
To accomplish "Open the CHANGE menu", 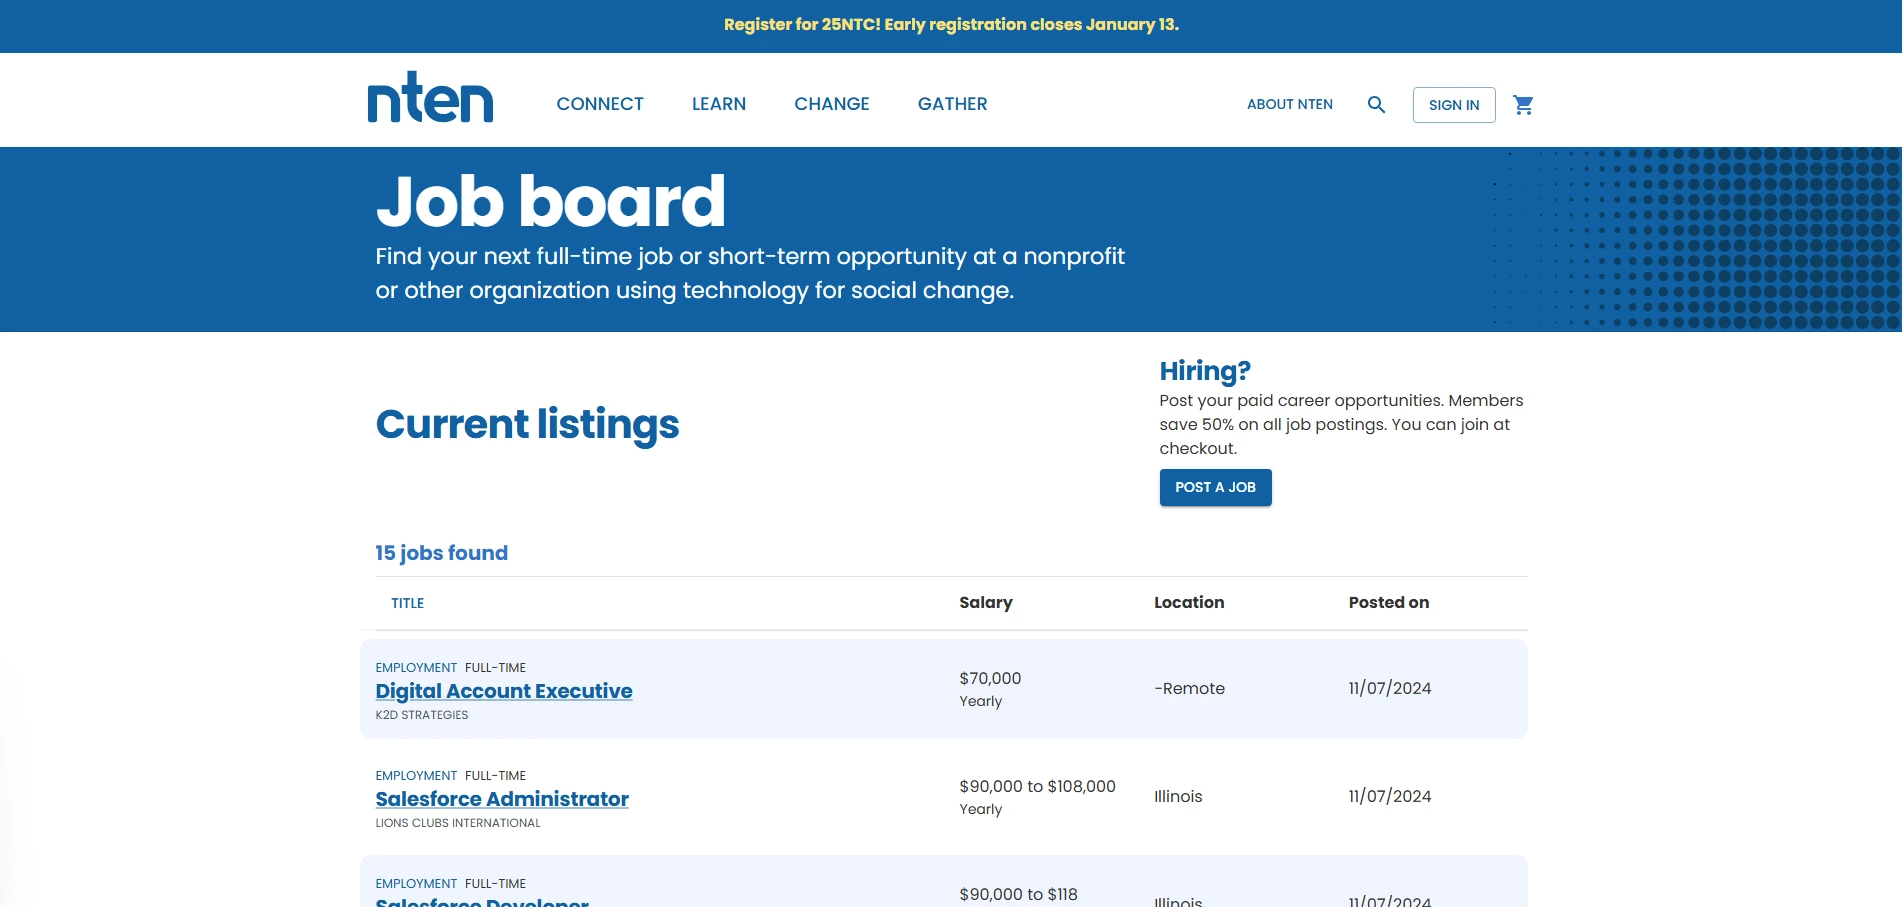I will pyautogui.click(x=832, y=104).
